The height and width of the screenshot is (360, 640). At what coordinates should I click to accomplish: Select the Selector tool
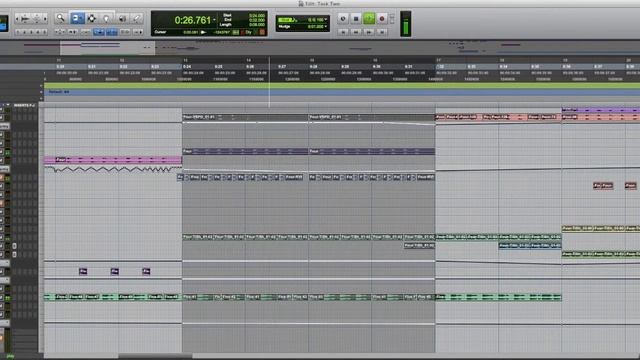point(91,18)
